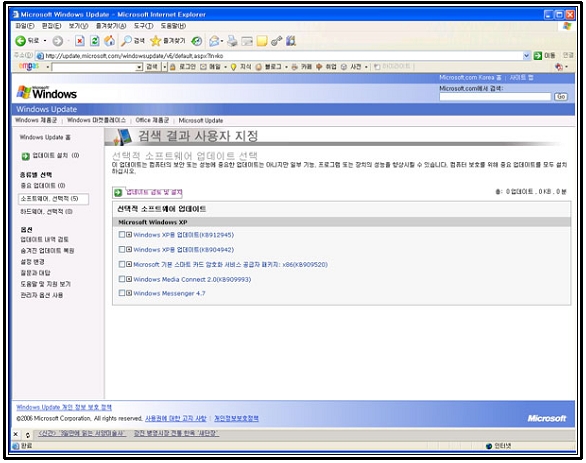This screenshot has width=586, height=463.
Task: Click the Mail envelope toolbar icon
Action: click(214, 41)
